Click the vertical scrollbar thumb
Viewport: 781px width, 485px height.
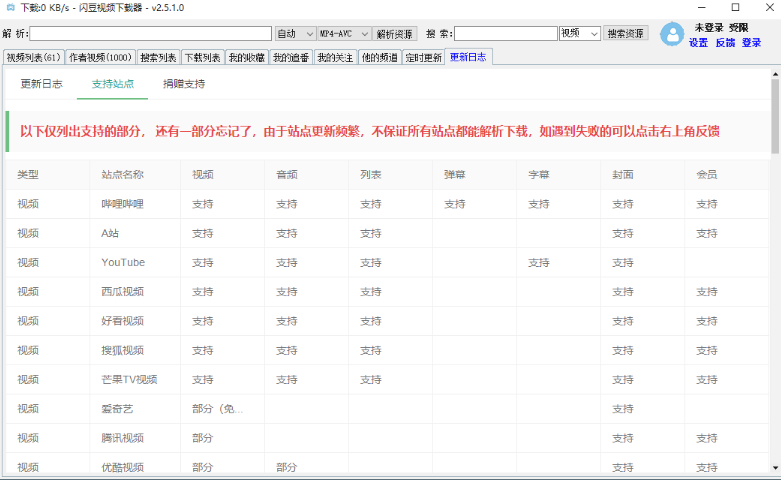click(x=775, y=116)
